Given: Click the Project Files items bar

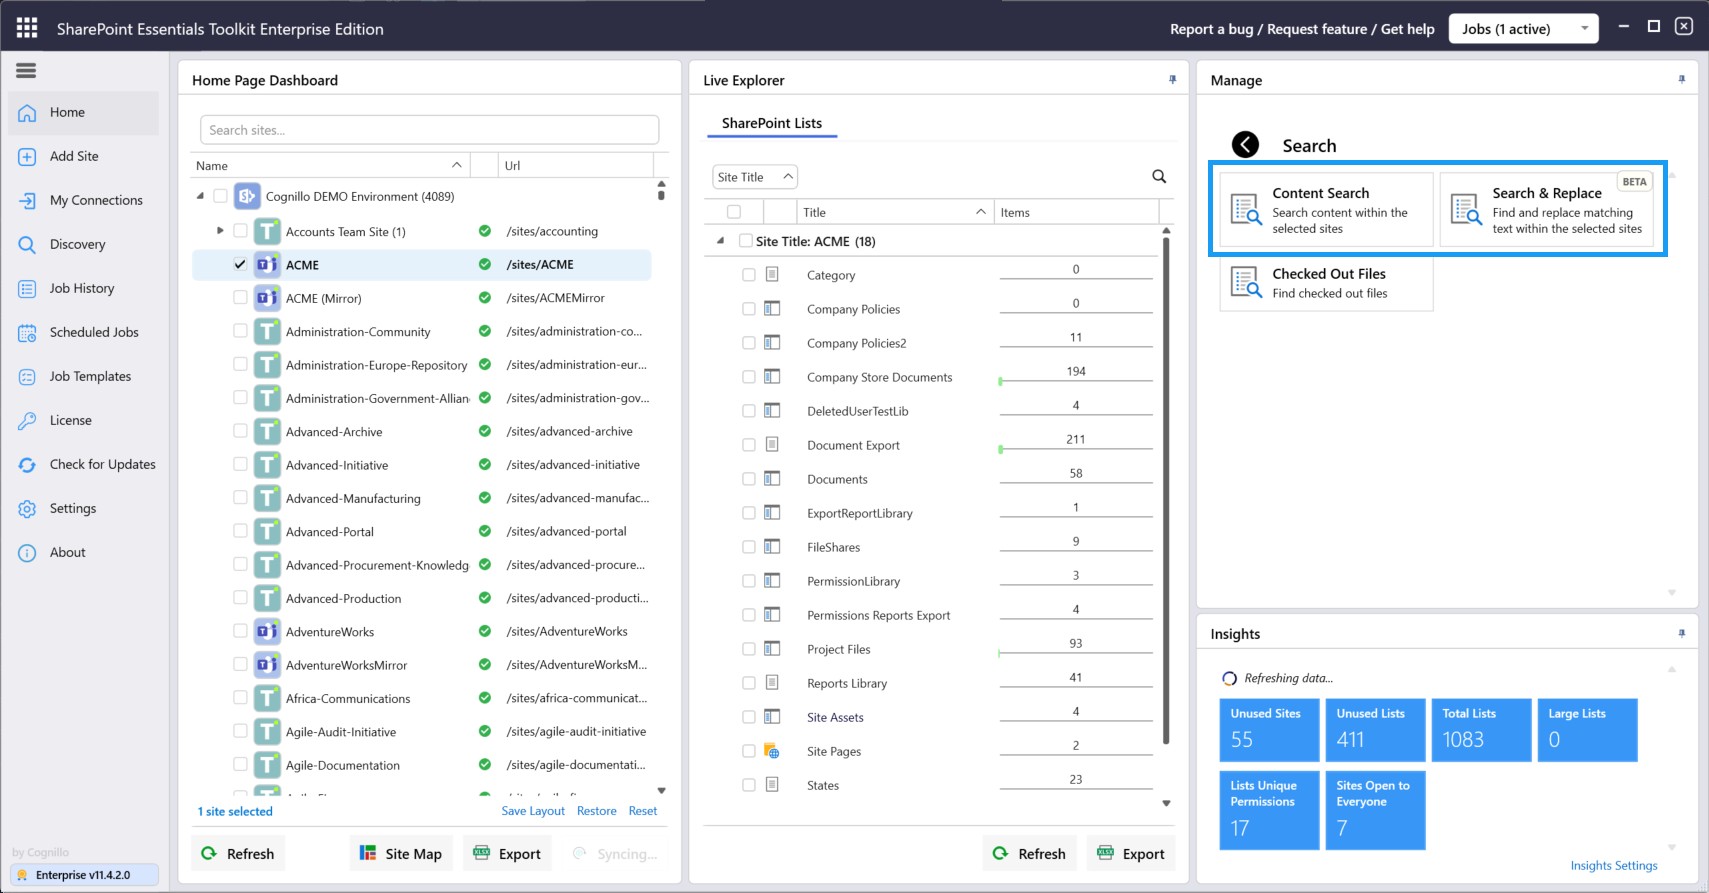Looking at the screenshot, I should coord(1076,649).
